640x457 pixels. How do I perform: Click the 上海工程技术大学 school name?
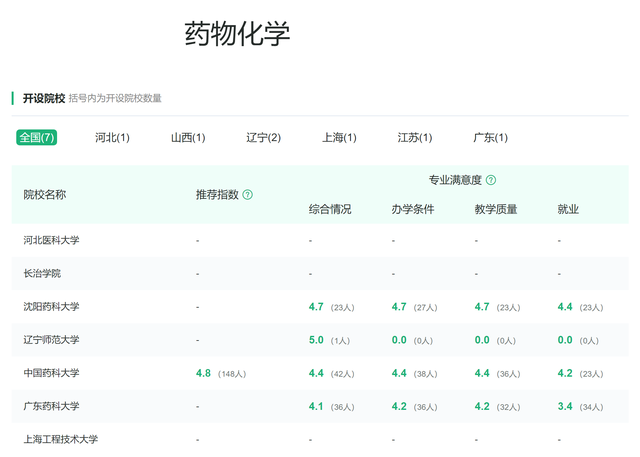point(60,439)
